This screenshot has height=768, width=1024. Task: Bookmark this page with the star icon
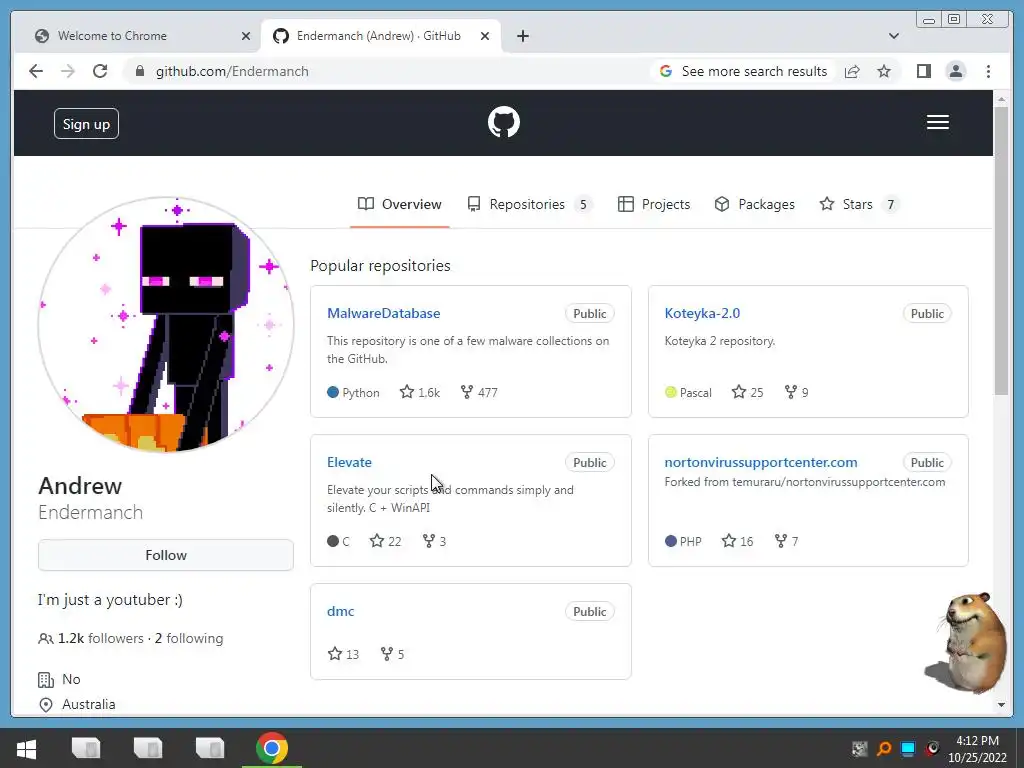tap(884, 71)
